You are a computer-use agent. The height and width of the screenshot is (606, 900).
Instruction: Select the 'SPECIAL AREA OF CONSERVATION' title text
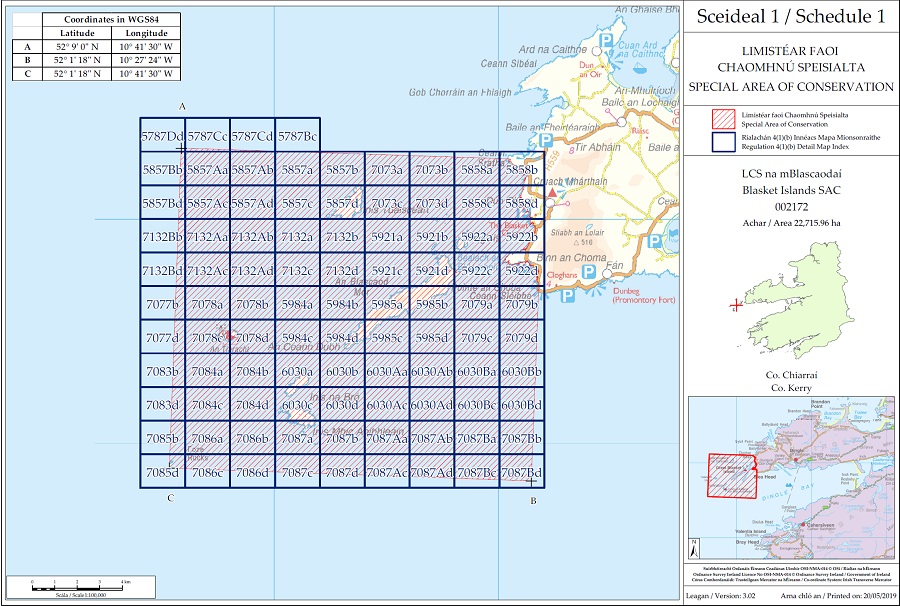(x=791, y=87)
